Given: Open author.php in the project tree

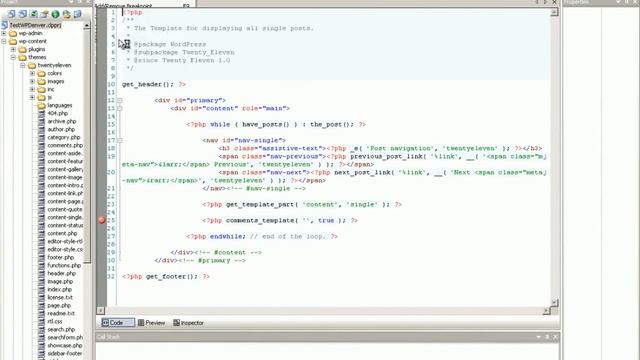Looking at the screenshot, I should point(61,129).
